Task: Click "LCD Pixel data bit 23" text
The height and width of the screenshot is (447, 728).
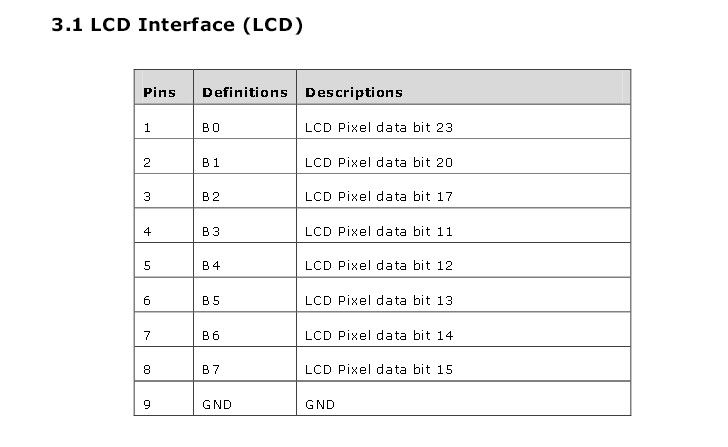Action: (379, 128)
